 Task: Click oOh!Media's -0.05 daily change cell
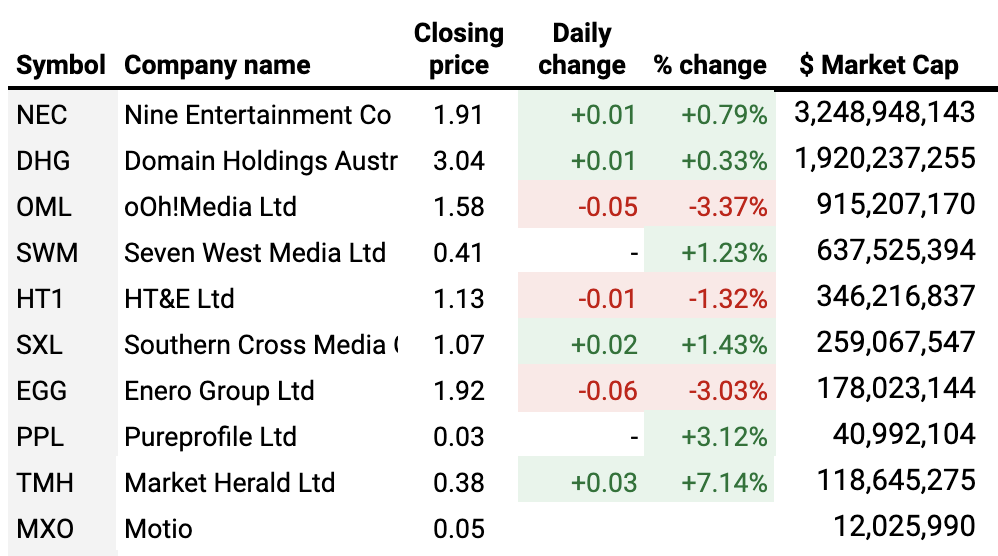(606, 207)
